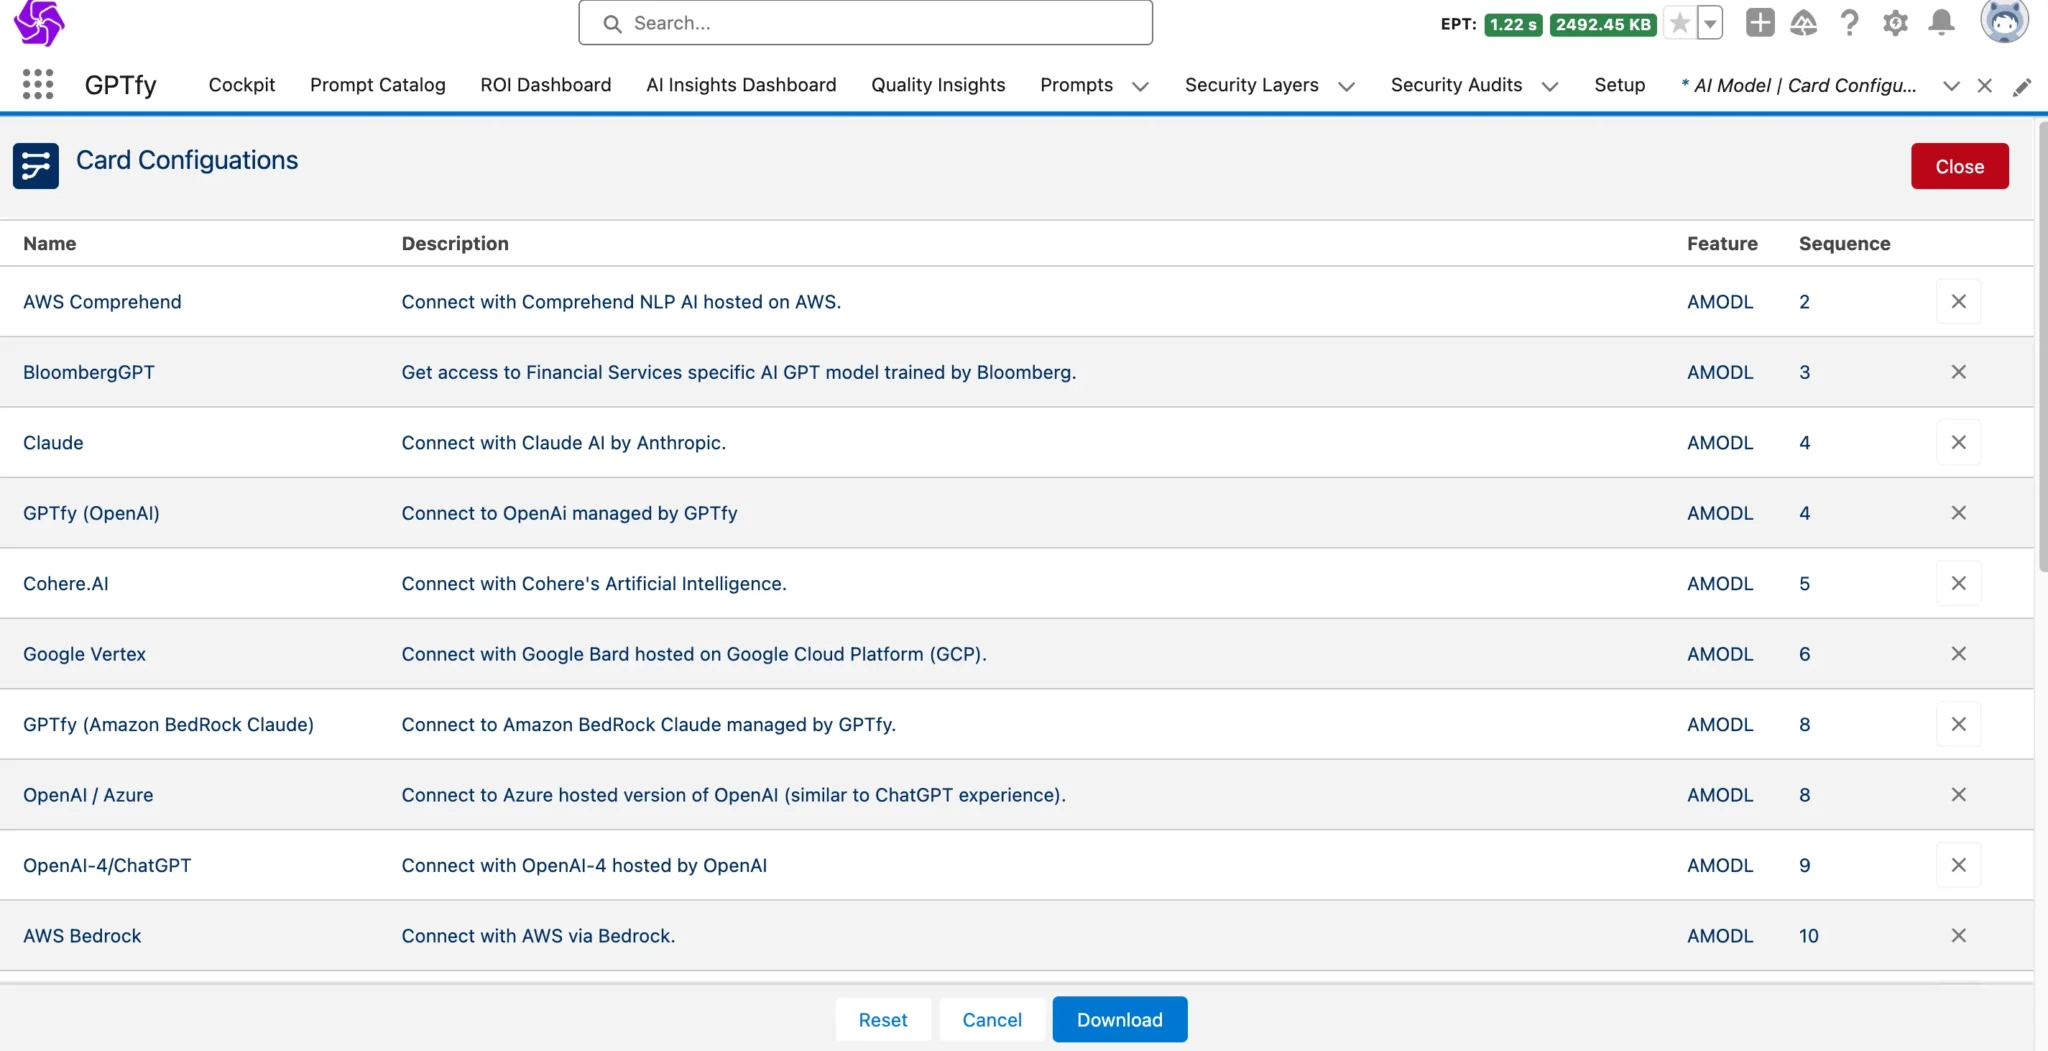Remove the AWS Bedrock row

1959,936
